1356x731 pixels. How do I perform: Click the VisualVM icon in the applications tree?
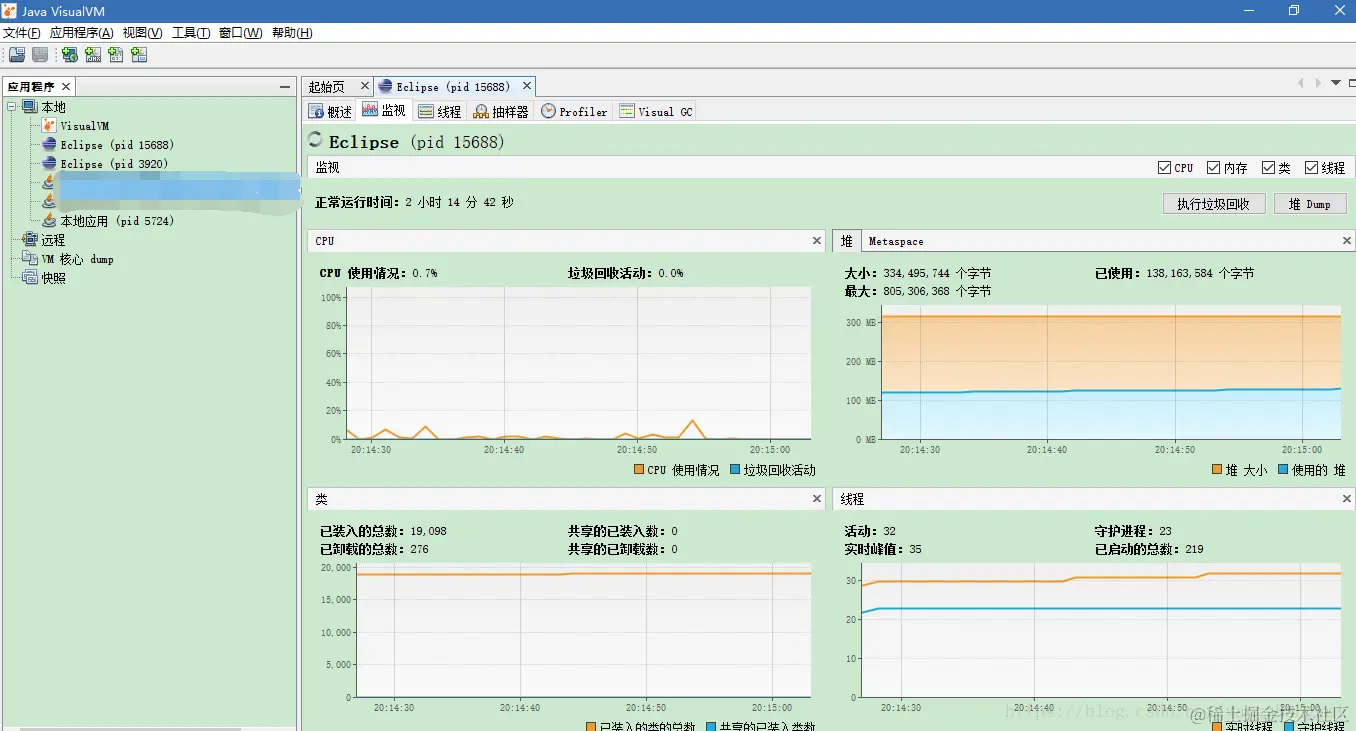click(x=49, y=126)
